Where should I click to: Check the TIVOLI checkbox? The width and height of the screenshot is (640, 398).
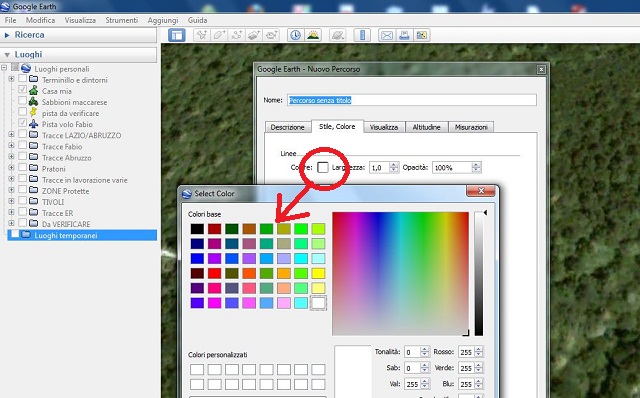pos(22,201)
